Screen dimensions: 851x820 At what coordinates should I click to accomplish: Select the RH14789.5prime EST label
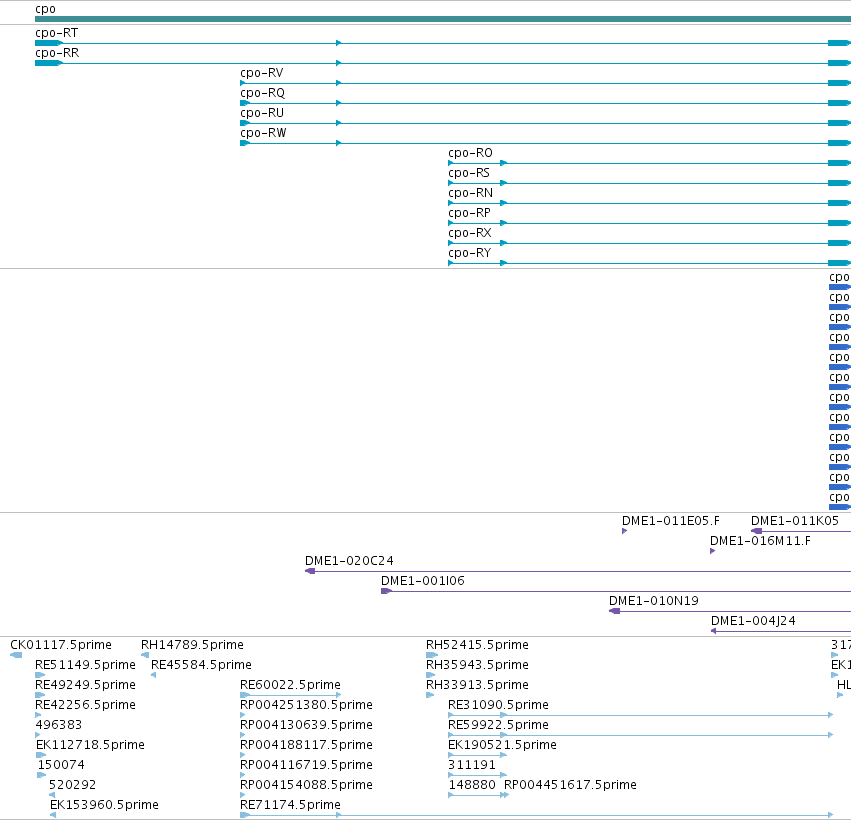point(192,645)
